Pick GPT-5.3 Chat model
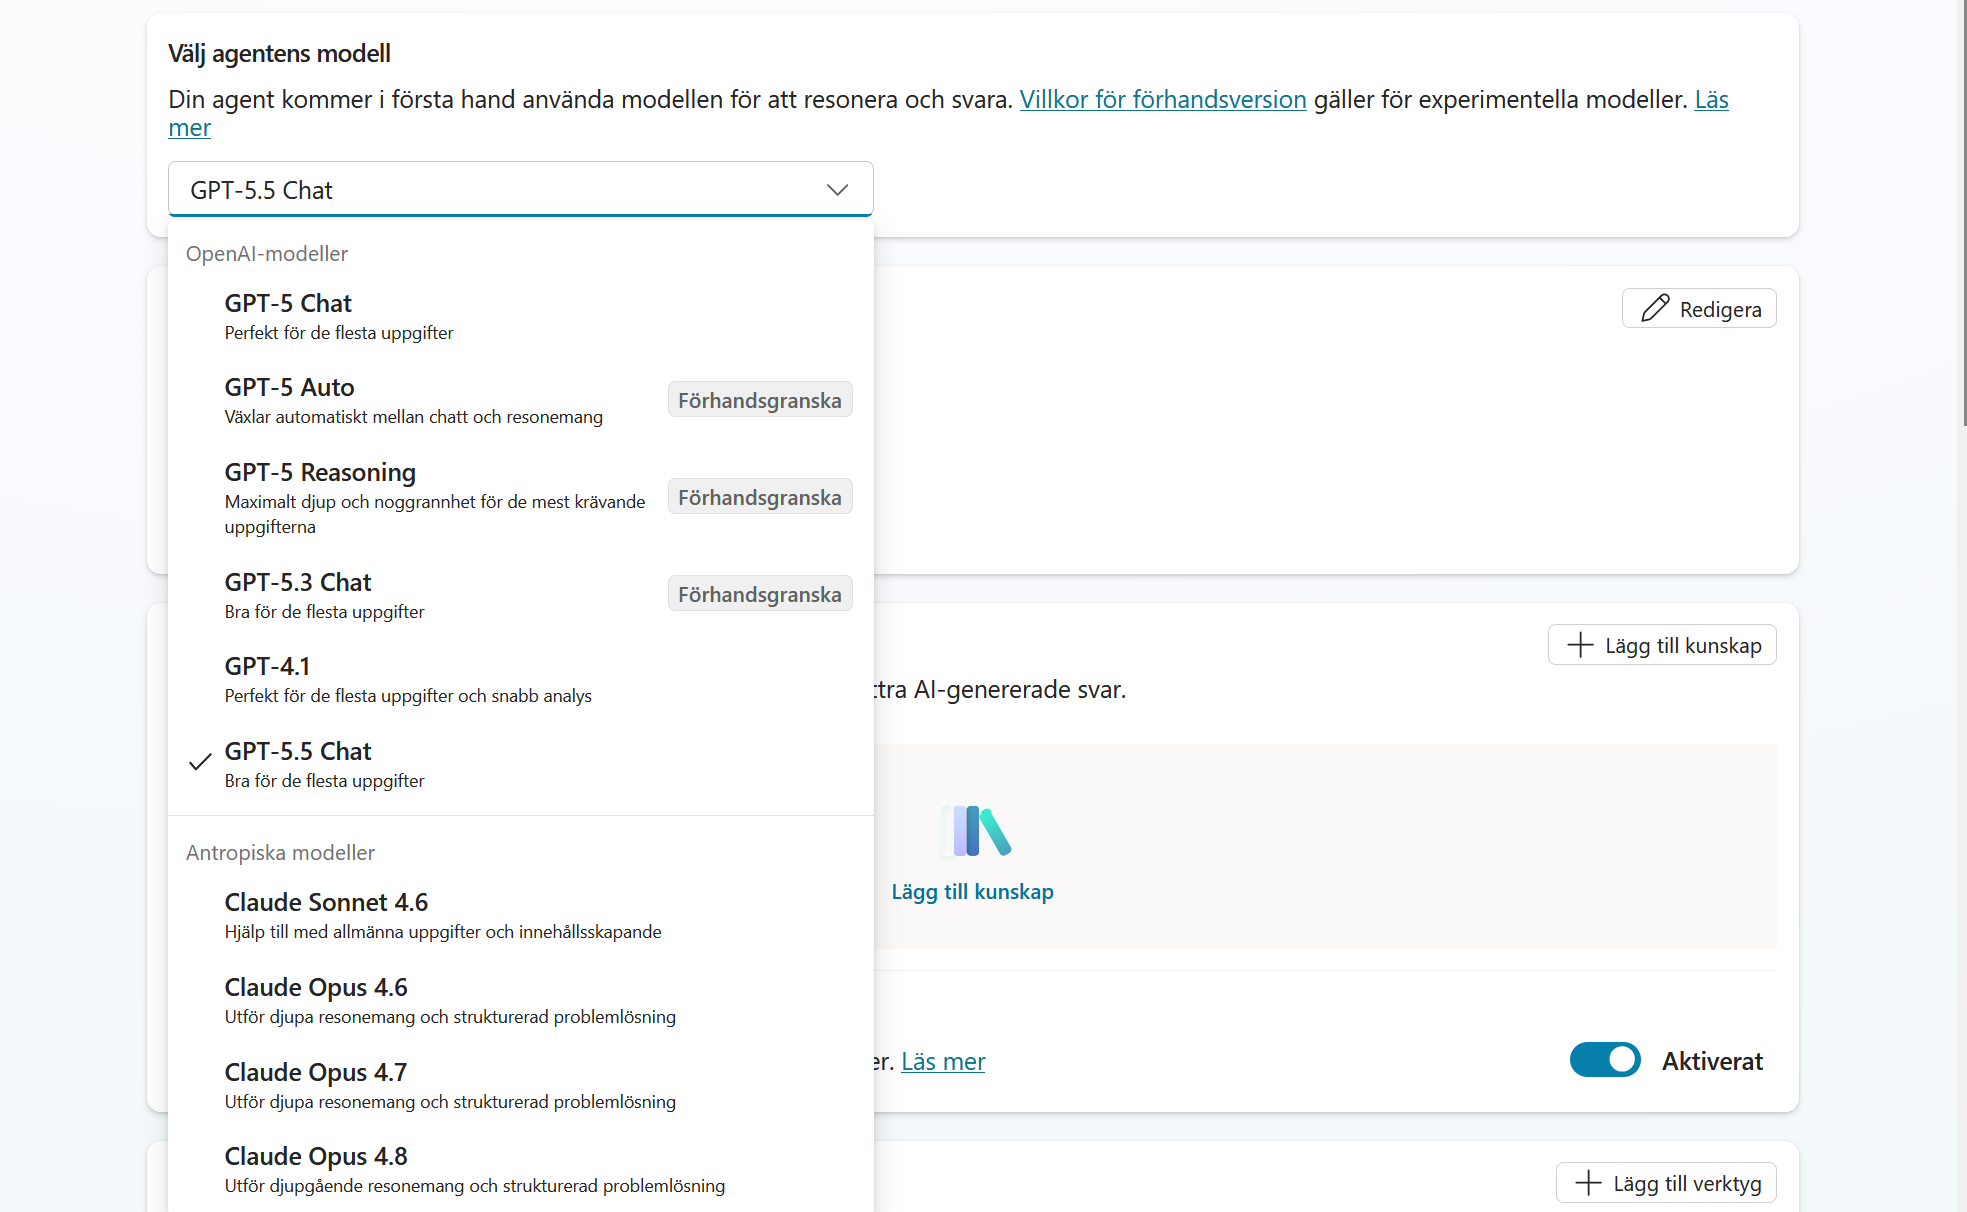1967x1212 pixels. coord(520,596)
